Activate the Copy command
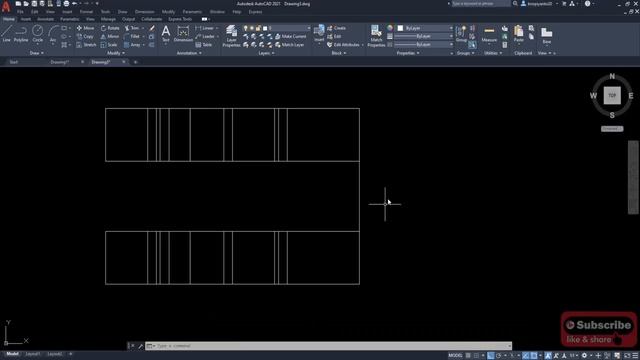This screenshot has width=640, height=360. coord(85,36)
